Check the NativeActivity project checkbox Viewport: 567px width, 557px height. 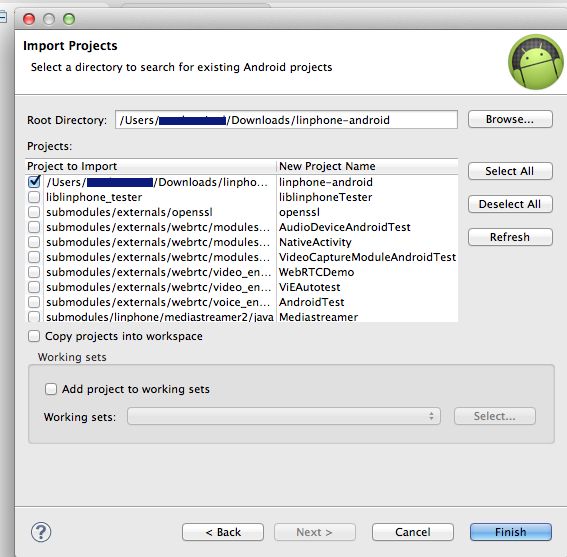coord(34,242)
